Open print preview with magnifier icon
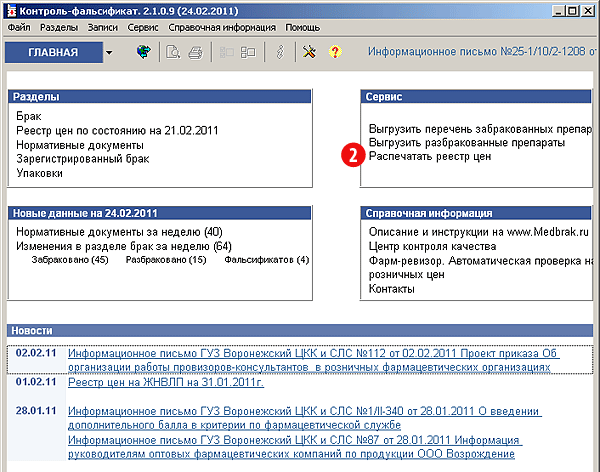 (173, 52)
